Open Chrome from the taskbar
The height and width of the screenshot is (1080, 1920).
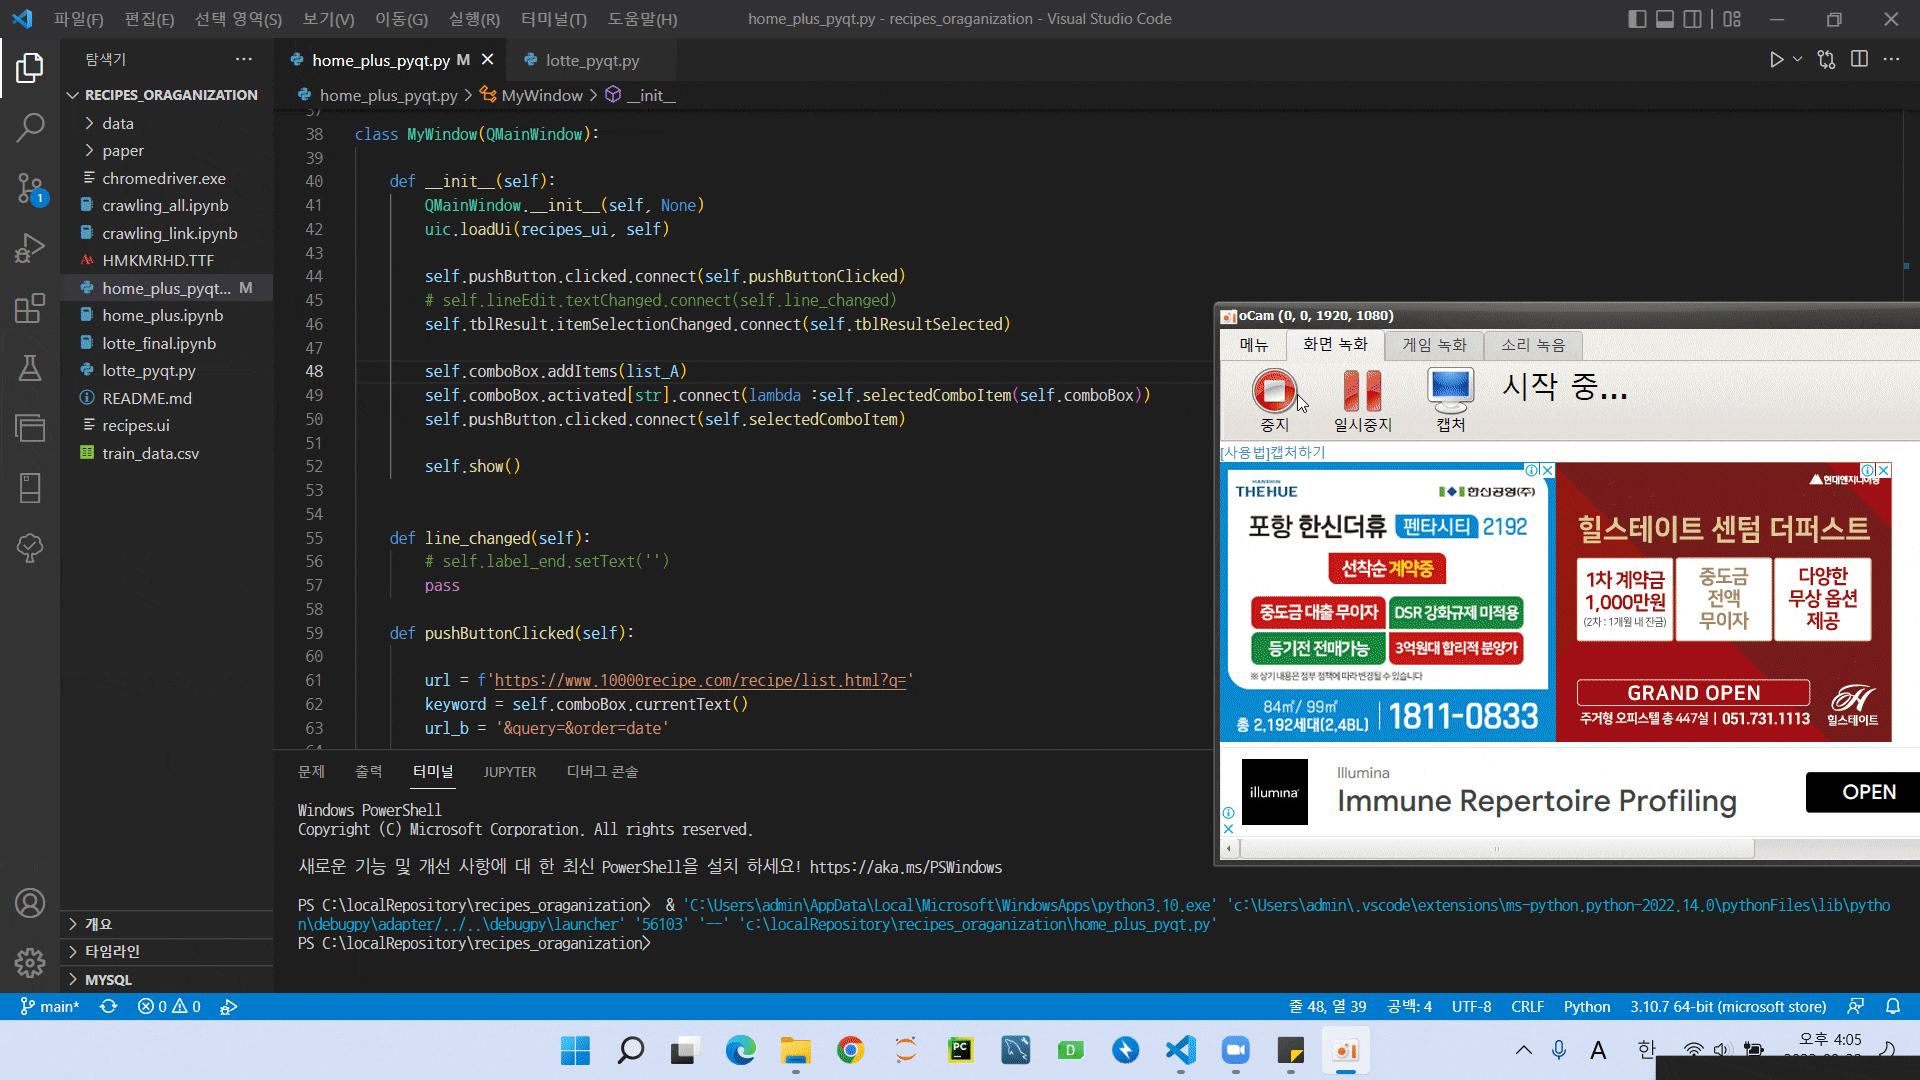pyautogui.click(x=850, y=1050)
